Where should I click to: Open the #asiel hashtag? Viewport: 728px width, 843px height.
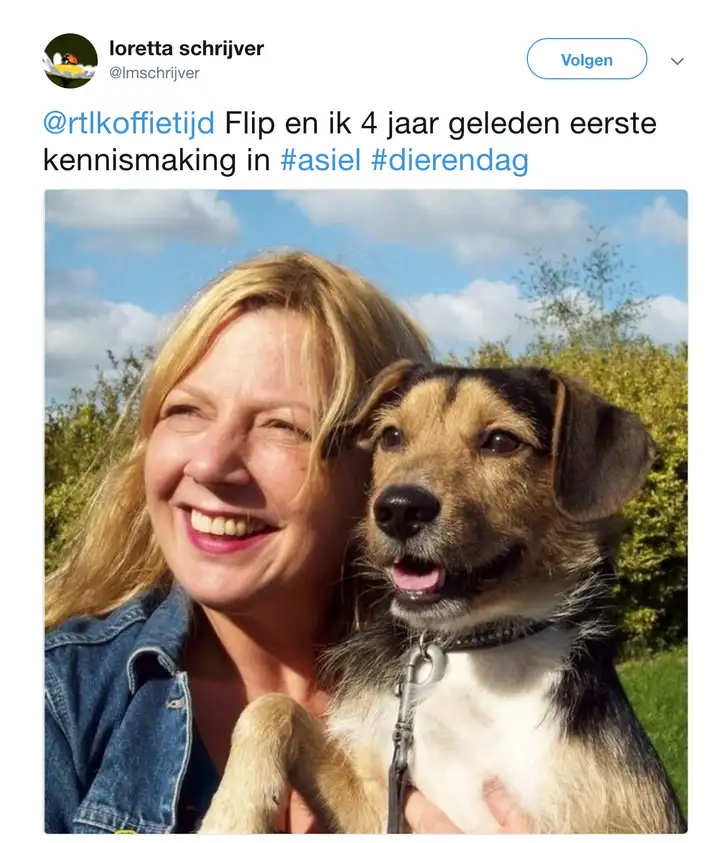pos(320,160)
